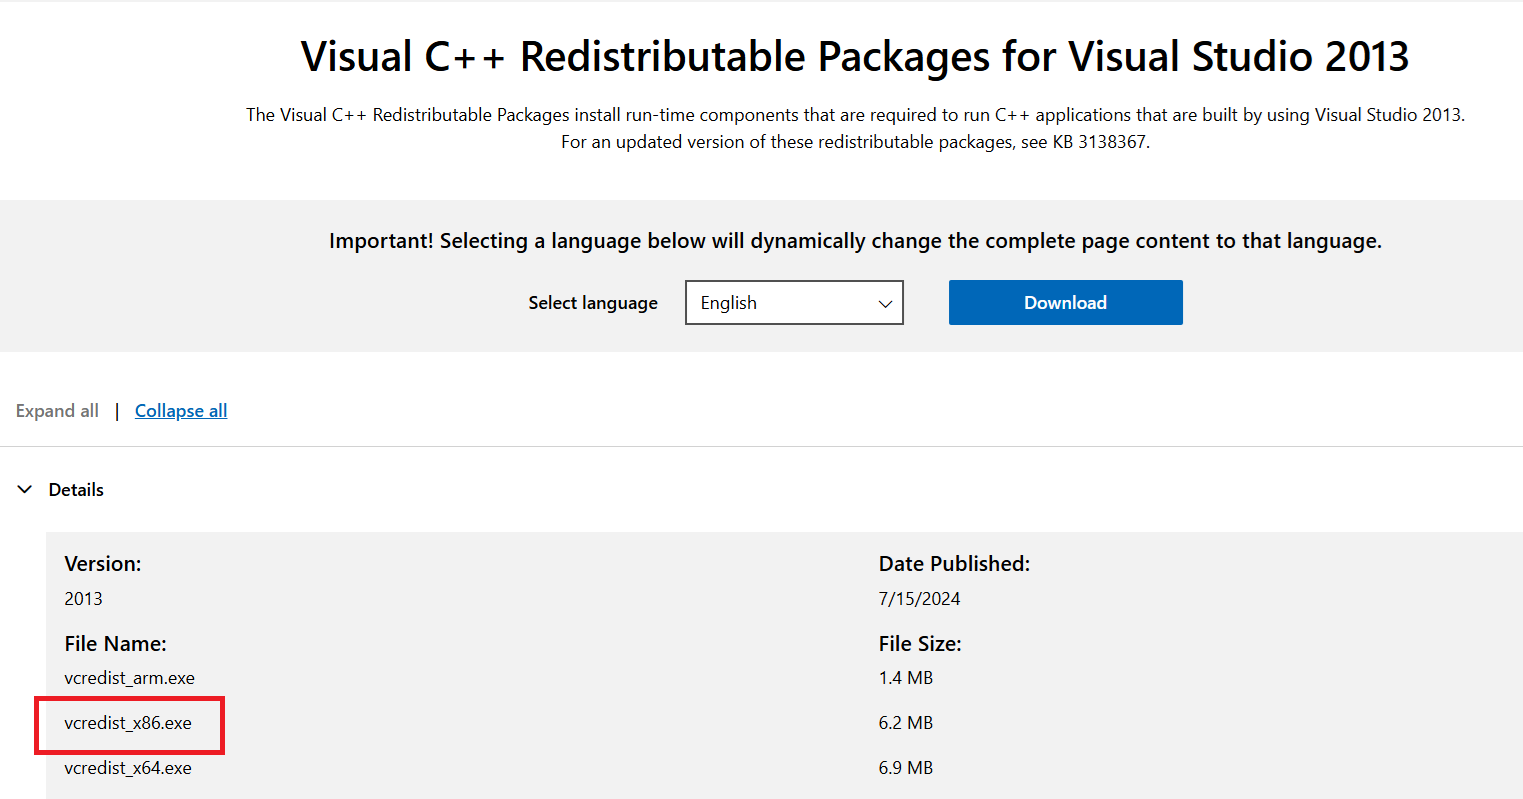
Task: Click the File Size: label
Action: (920, 644)
